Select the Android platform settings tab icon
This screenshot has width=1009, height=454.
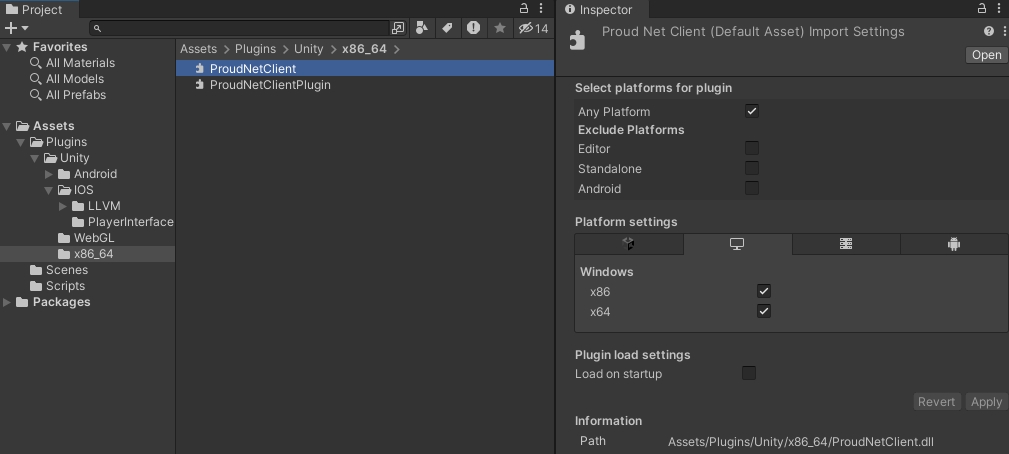pos(953,244)
